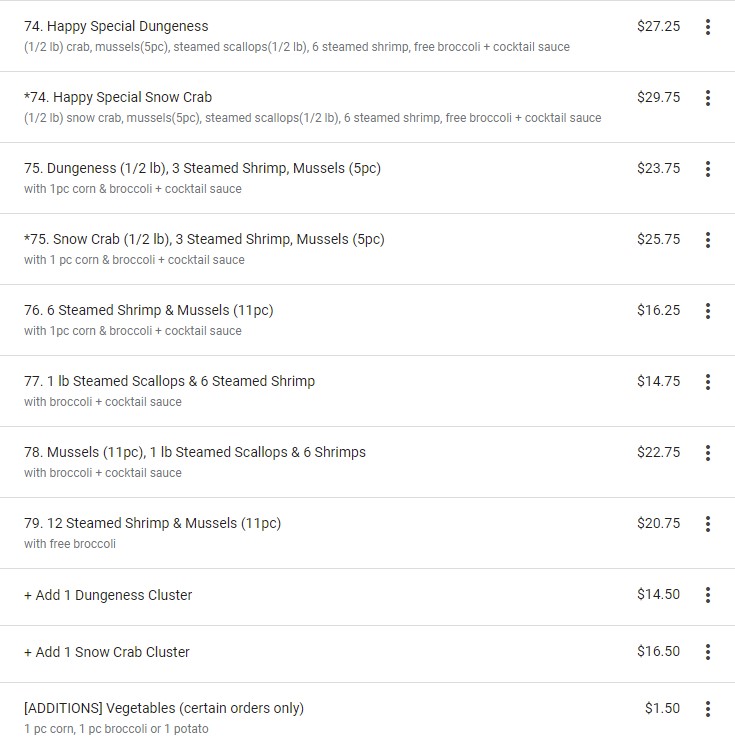
Task: Select 74. Happy Special Dungeness item title
Action: (116, 26)
